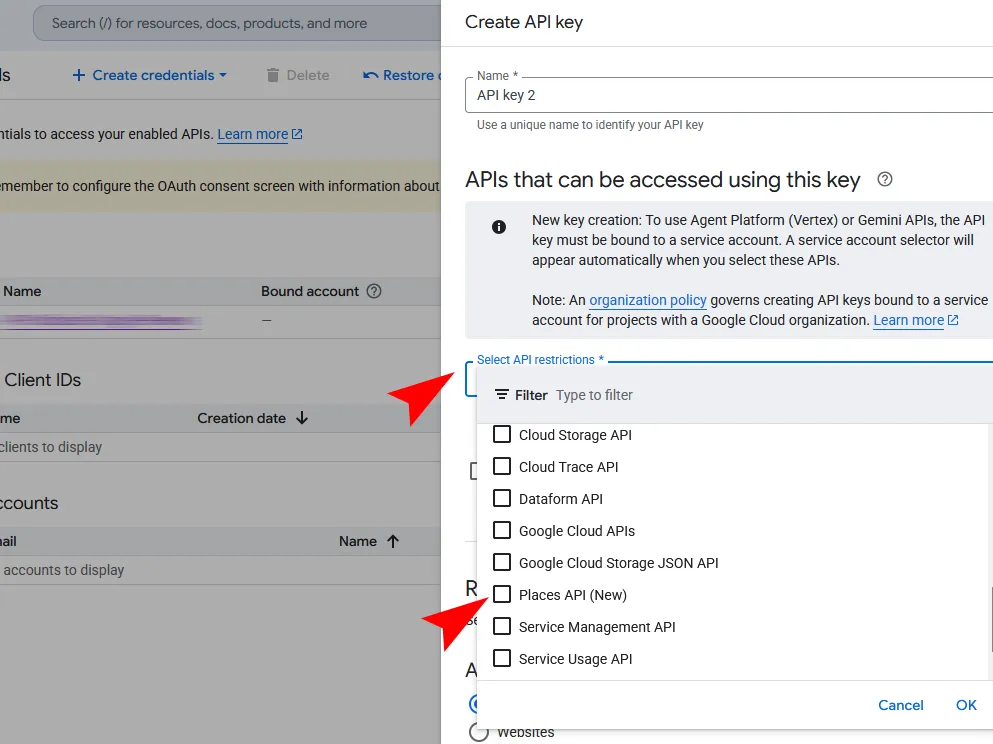The height and width of the screenshot is (744, 993).
Task: Click the Cancel button
Action: click(x=901, y=705)
